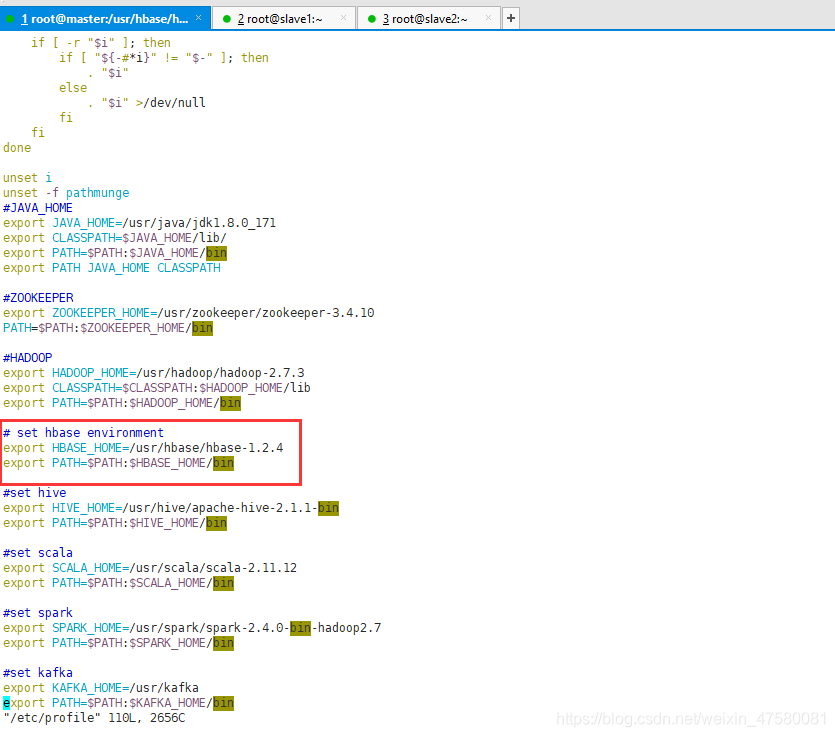
Task: Click the PATH=$PATH:$JAVA_HOME/bin line
Action: click(115, 253)
